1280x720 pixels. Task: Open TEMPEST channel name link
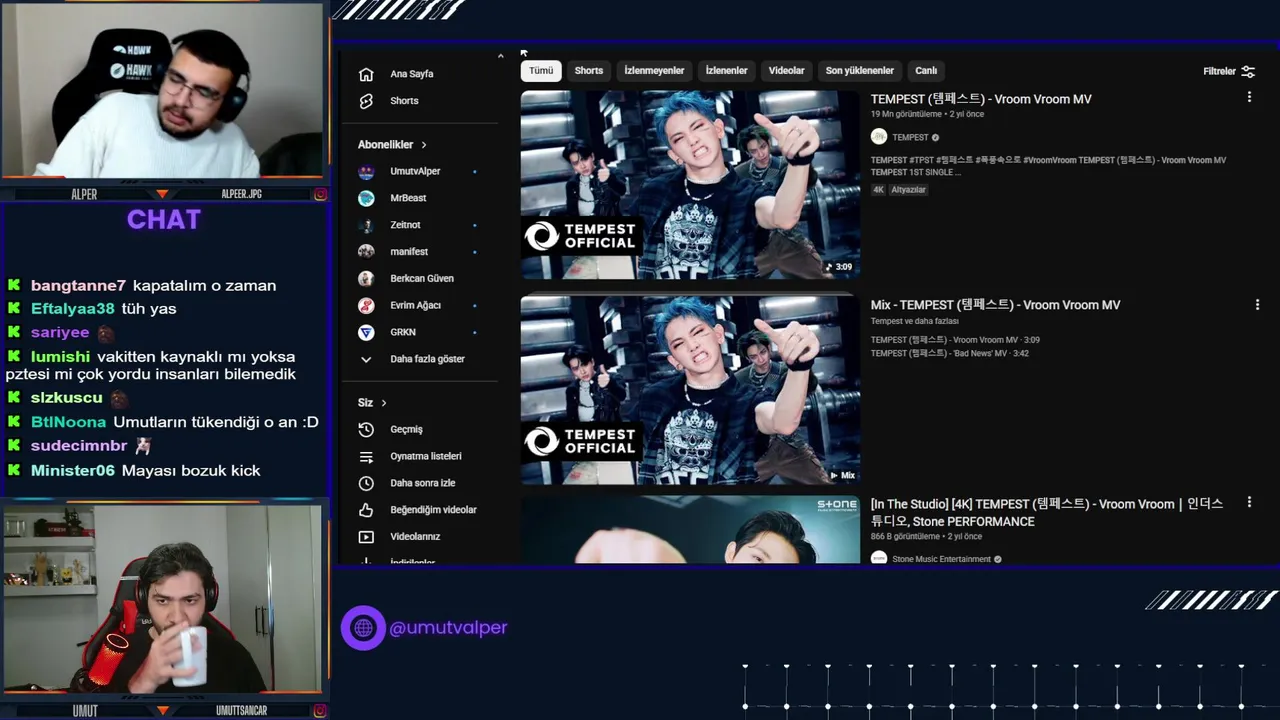click(x=910, y=137)
